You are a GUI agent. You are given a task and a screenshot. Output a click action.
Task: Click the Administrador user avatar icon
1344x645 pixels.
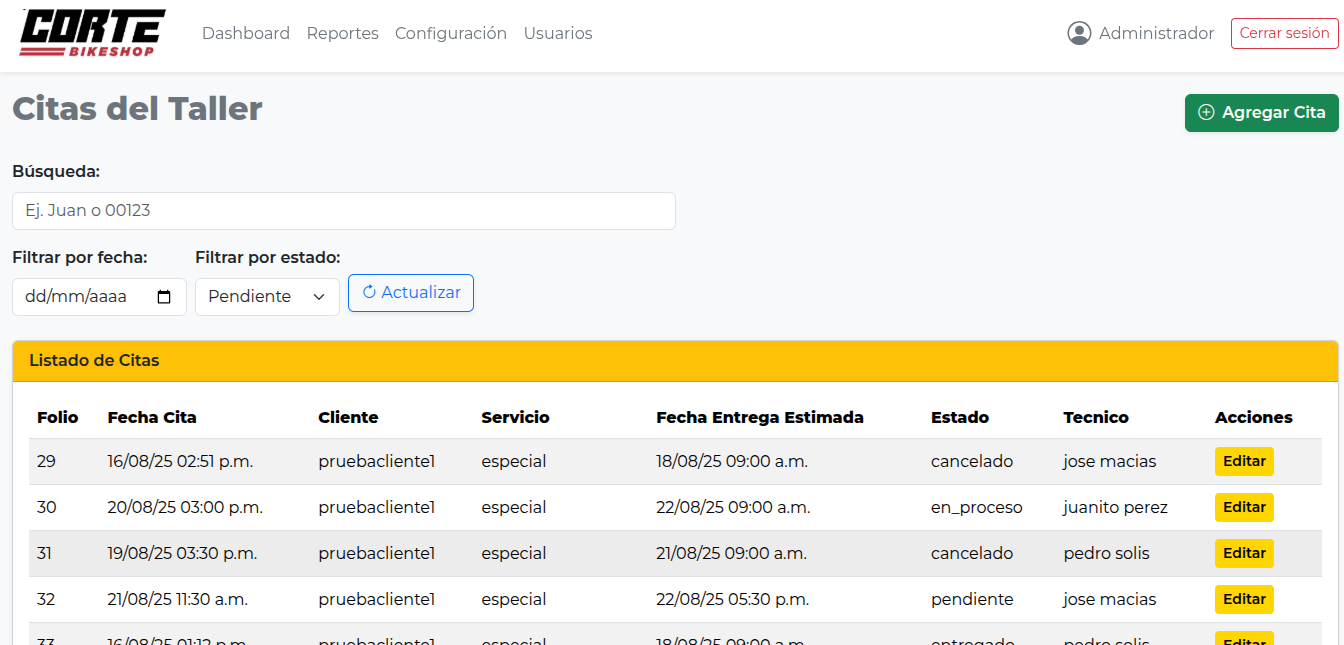pos(1079,33)
